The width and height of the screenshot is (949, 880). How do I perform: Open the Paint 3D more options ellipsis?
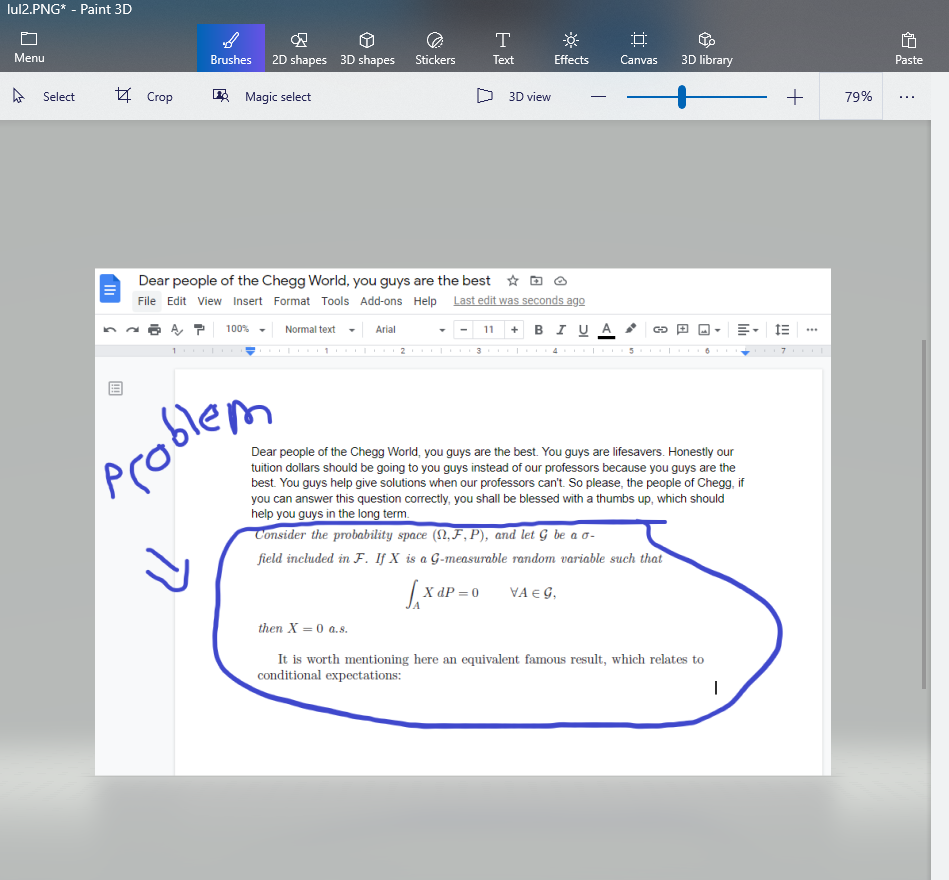point(907,97)
